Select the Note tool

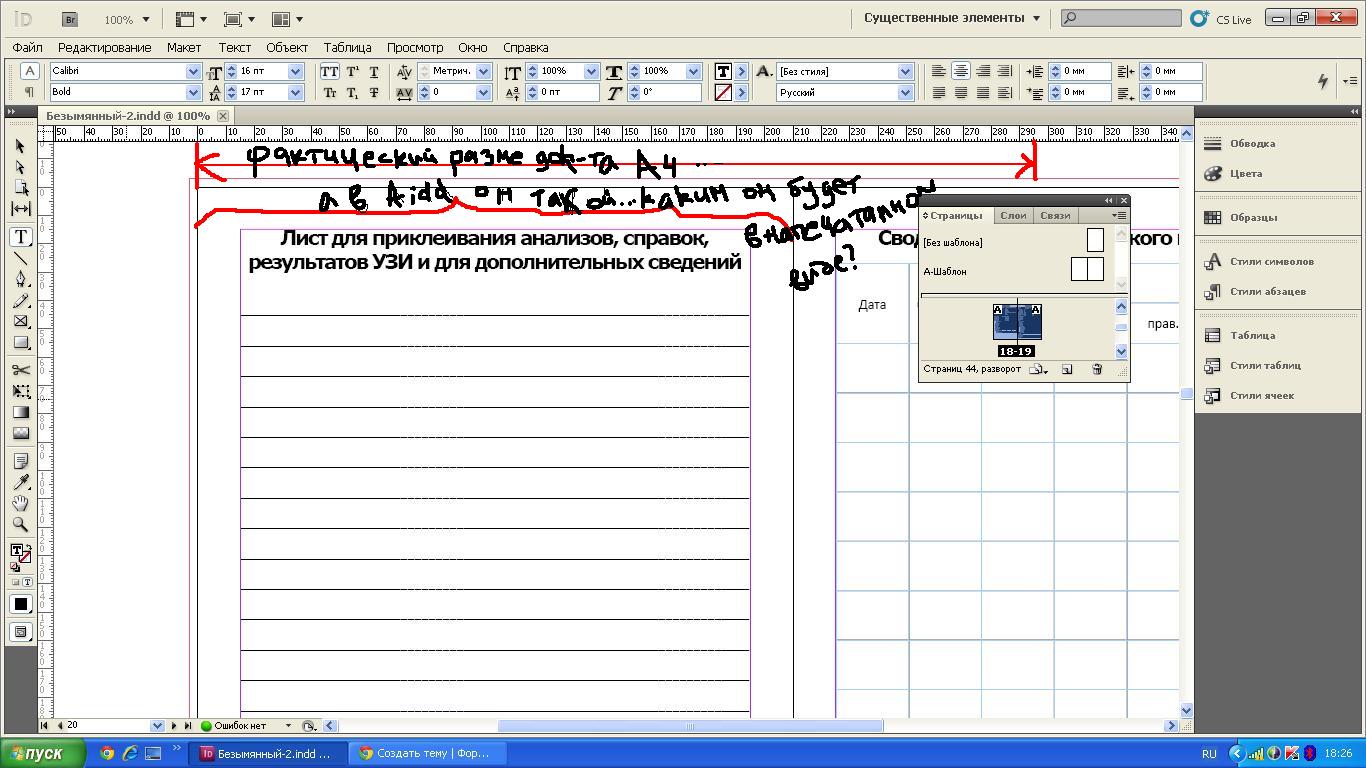click(x=20, y=461)
